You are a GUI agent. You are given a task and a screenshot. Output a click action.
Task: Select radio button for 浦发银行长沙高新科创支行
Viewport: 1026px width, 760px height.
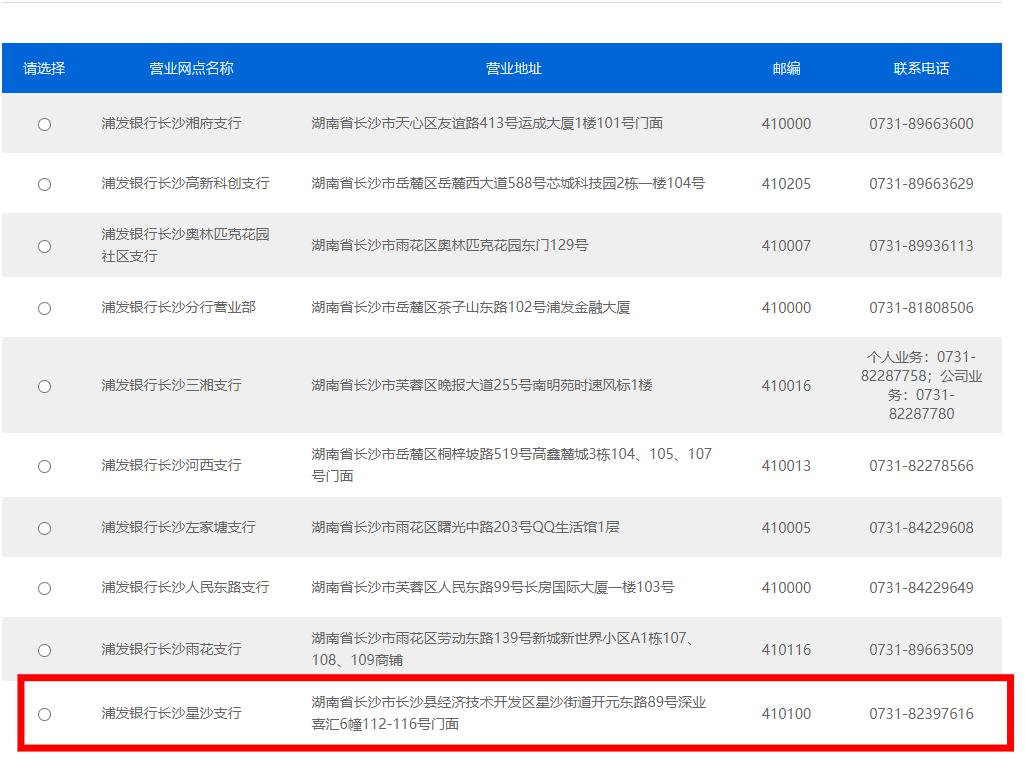44,185
